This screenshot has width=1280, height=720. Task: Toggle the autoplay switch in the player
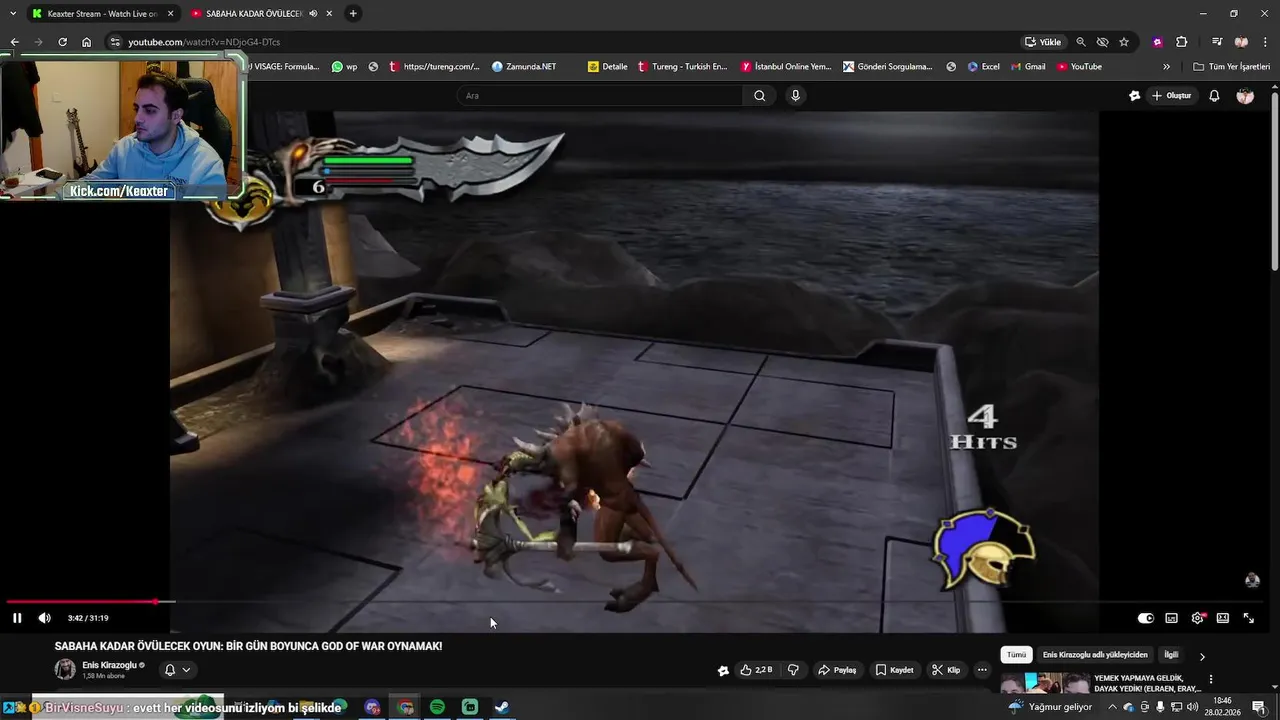[1146, 618]
